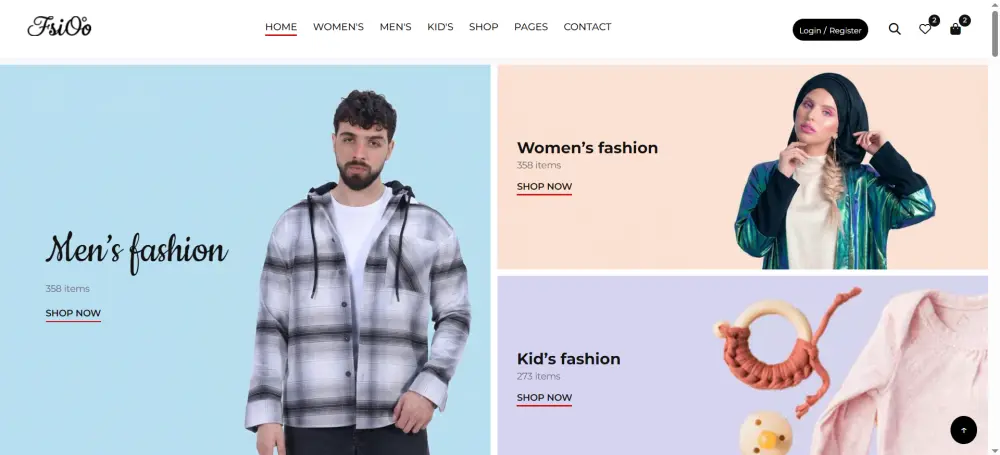Click Shop Now under Men's fashion
The width and height of the screenshot is (1000, 455).
tap(73, 313)
